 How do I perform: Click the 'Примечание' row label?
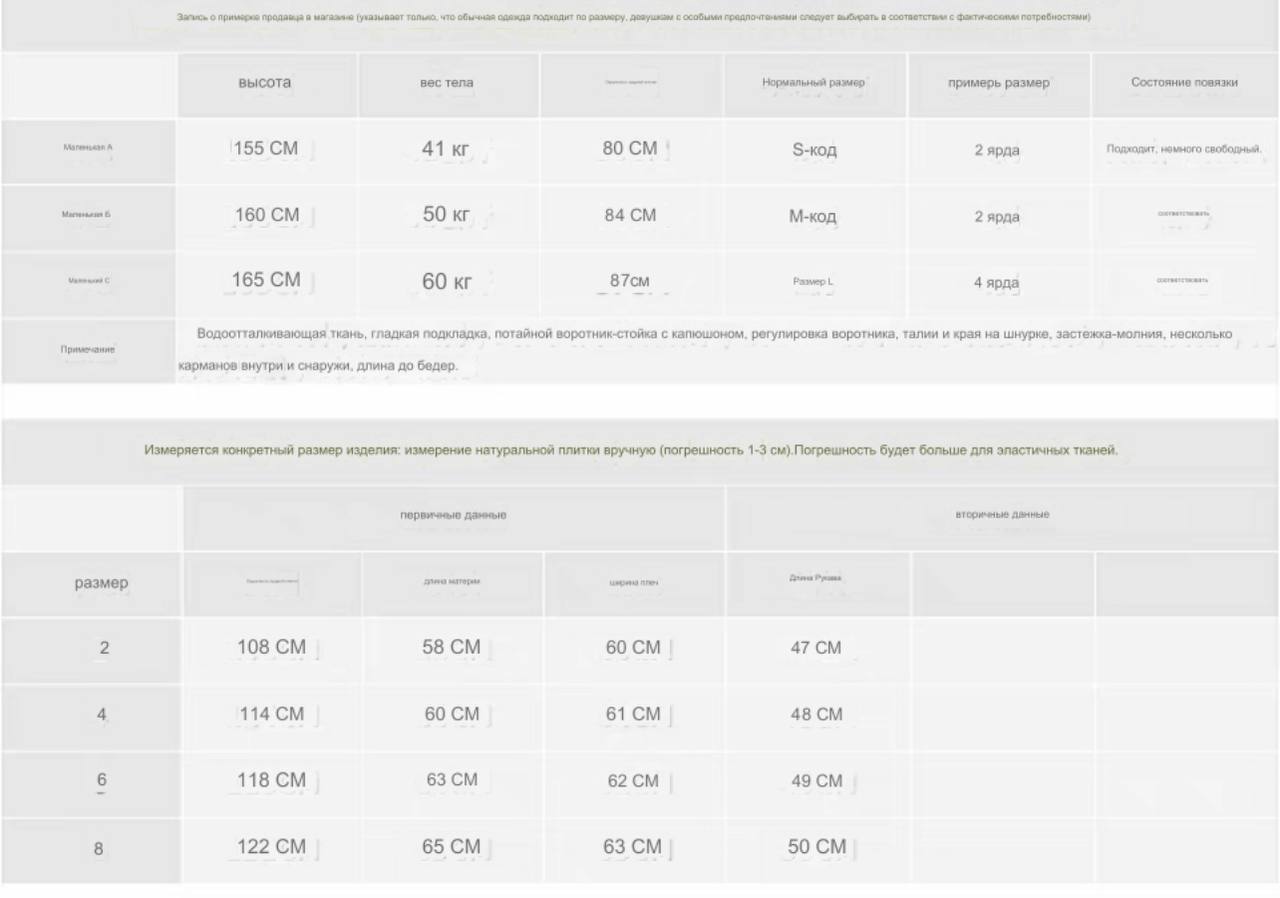(x=88, y=350)
